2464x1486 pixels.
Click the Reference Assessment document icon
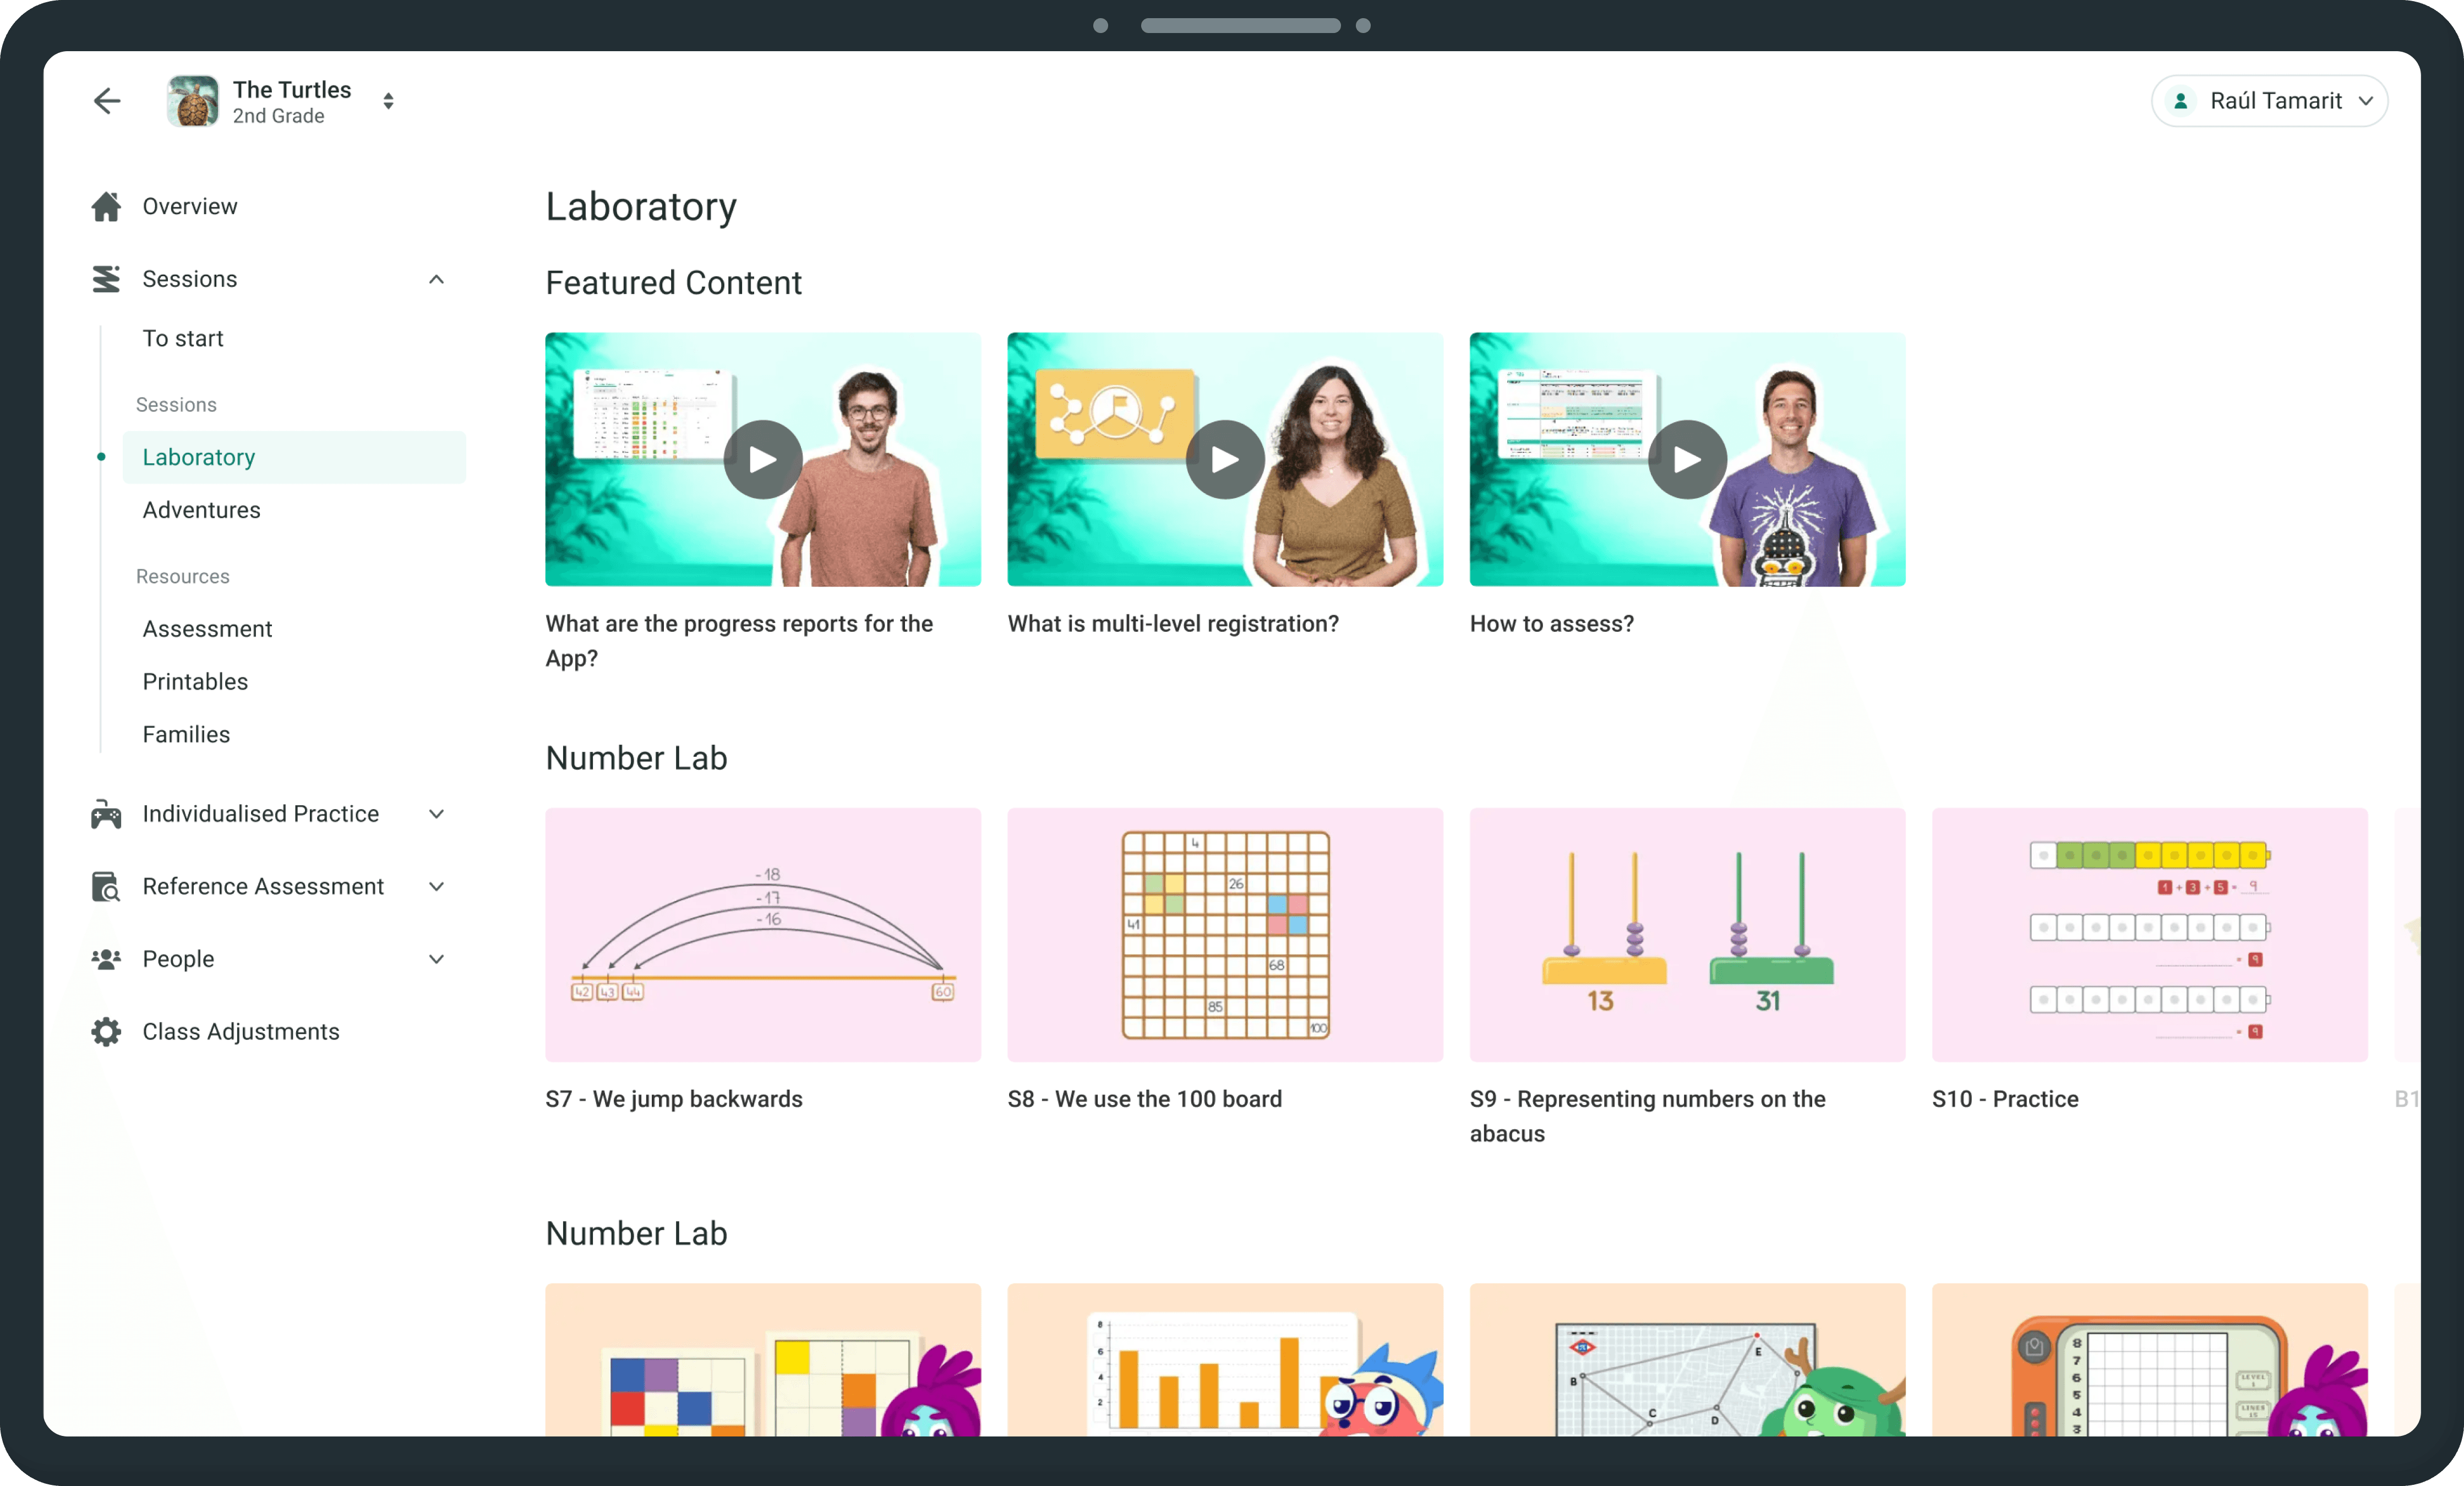(x=106, y=887)
